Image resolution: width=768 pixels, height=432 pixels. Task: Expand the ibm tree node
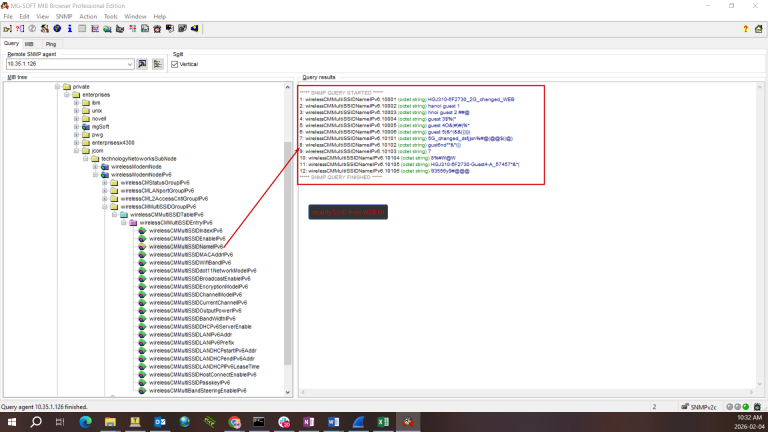point(76,103)
